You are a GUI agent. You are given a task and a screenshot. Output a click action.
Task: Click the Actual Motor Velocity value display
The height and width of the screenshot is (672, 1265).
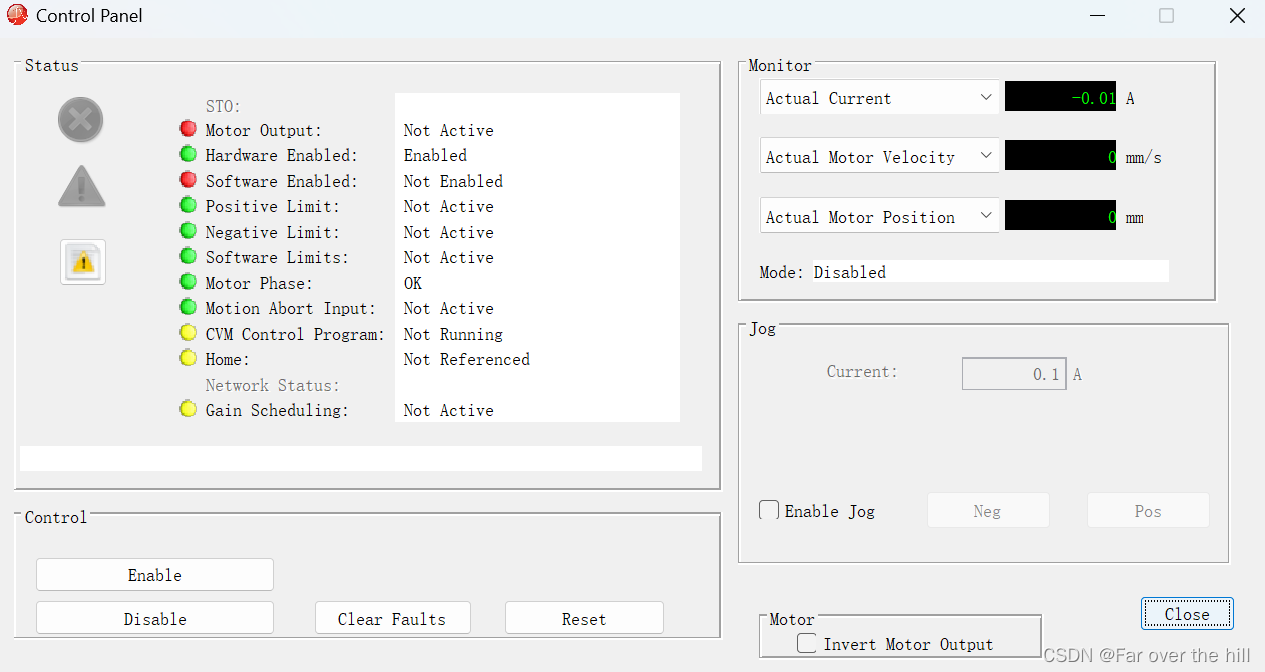tap(1060, 156)
